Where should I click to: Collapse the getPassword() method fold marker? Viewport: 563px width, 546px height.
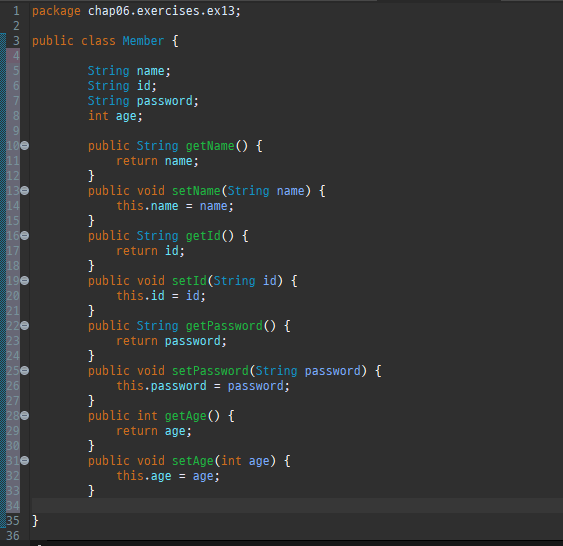coord(24,326)
